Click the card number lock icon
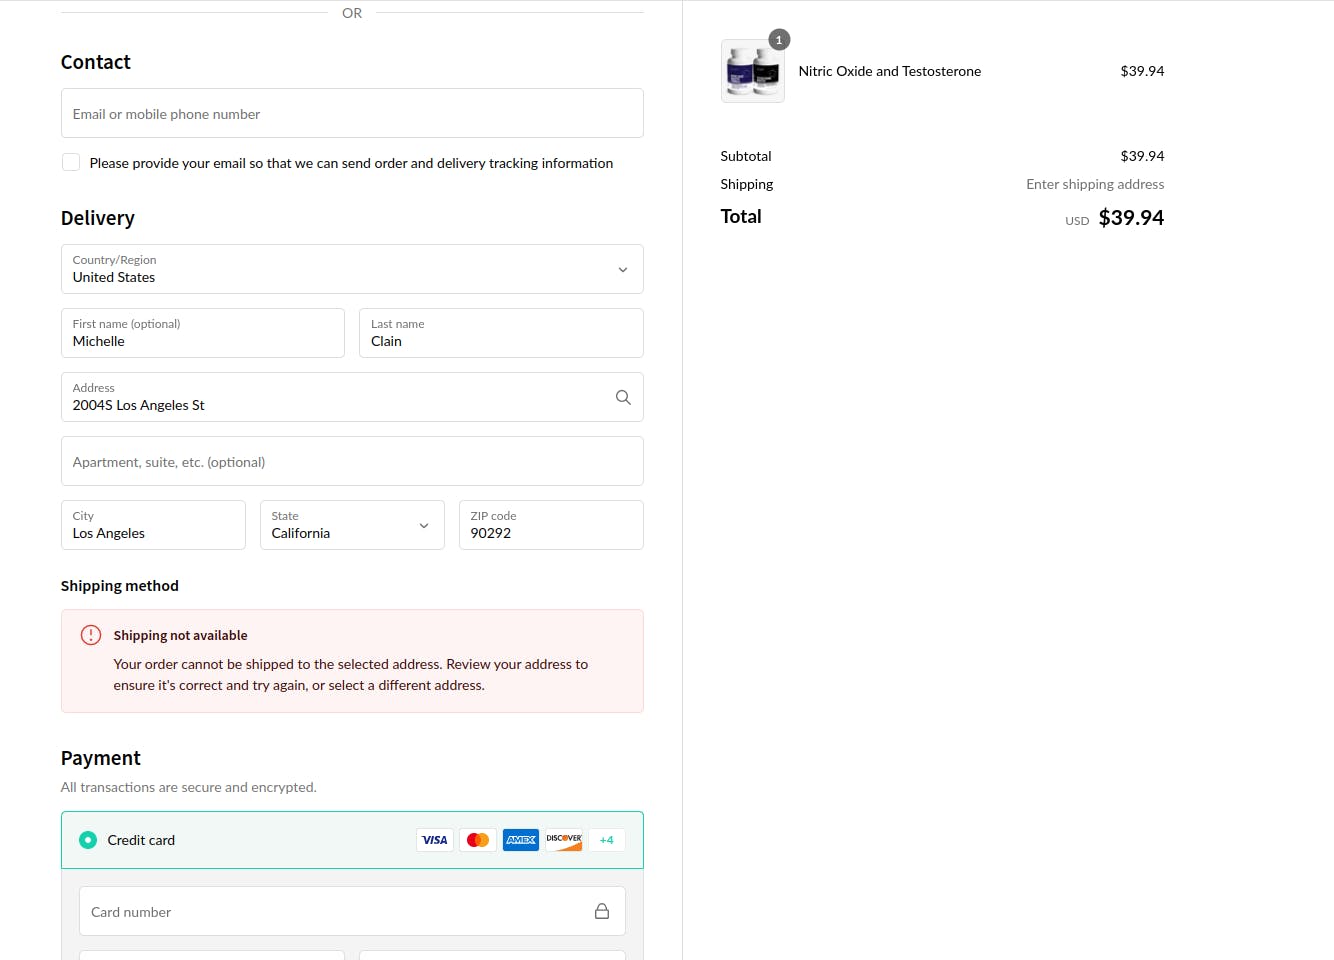 click(602, 911)
